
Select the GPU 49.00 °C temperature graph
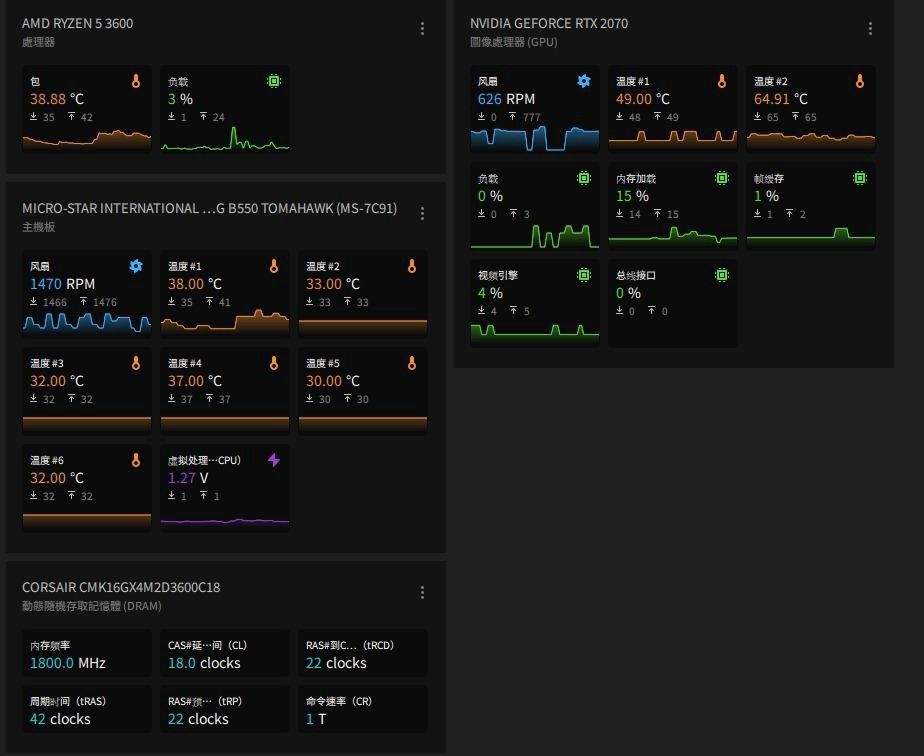pos(672,140)
